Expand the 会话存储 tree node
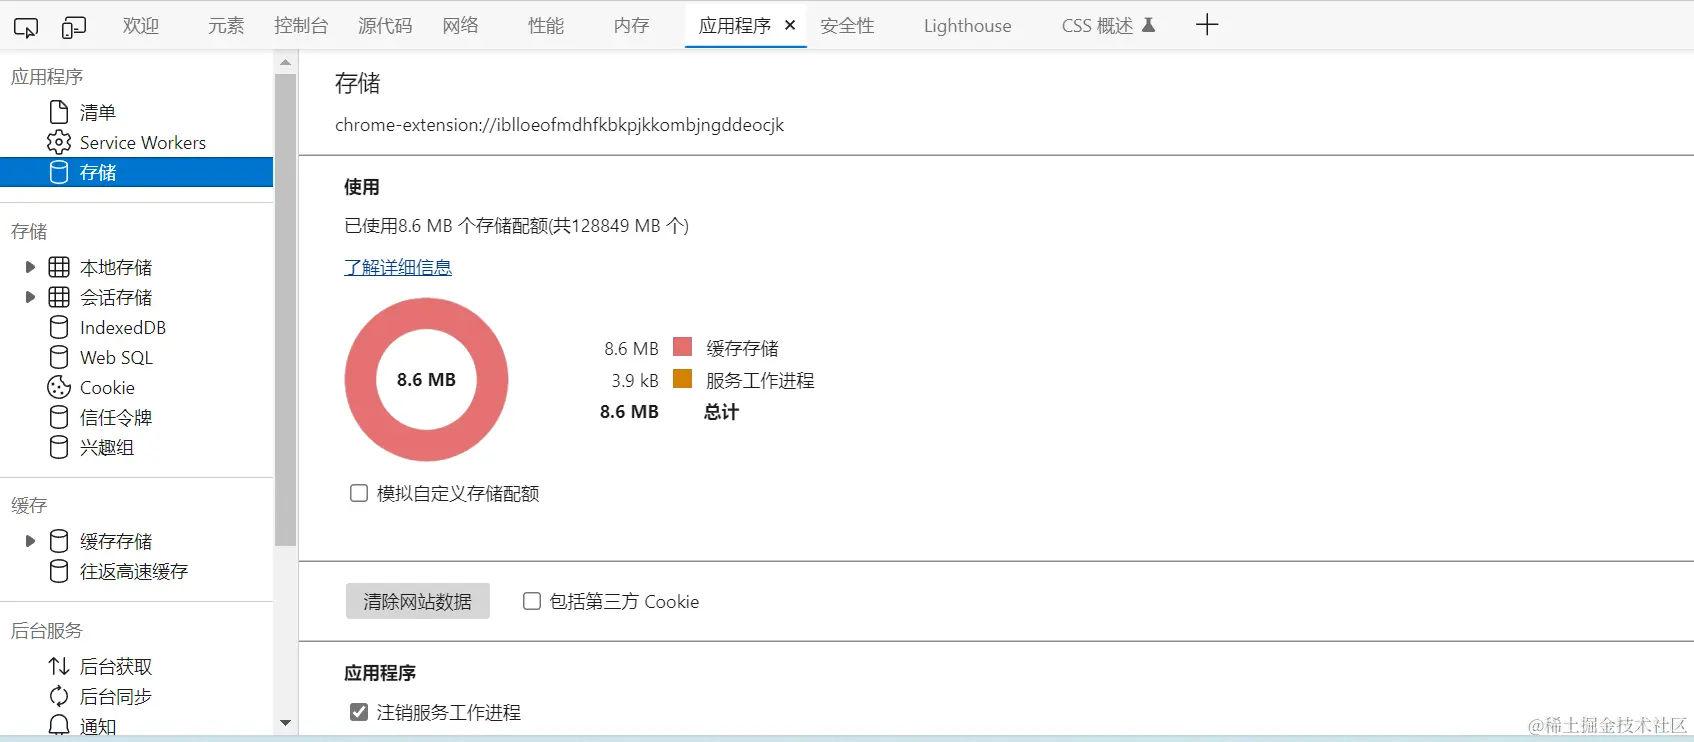Image resolution: width=1694 pixels, height=742 pixels. click(x=30, y=297)
